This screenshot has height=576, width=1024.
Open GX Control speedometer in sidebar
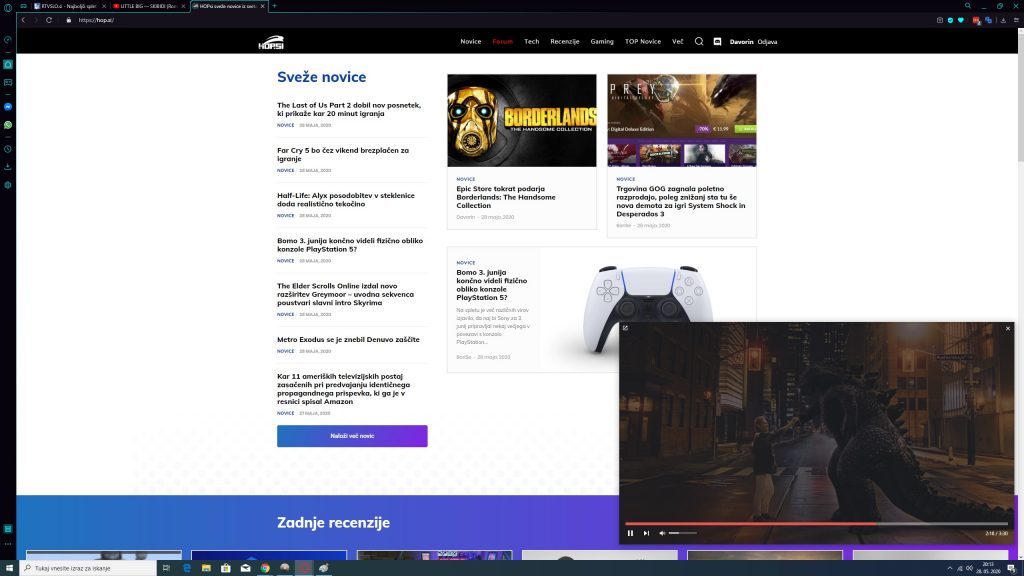point(8,40)
